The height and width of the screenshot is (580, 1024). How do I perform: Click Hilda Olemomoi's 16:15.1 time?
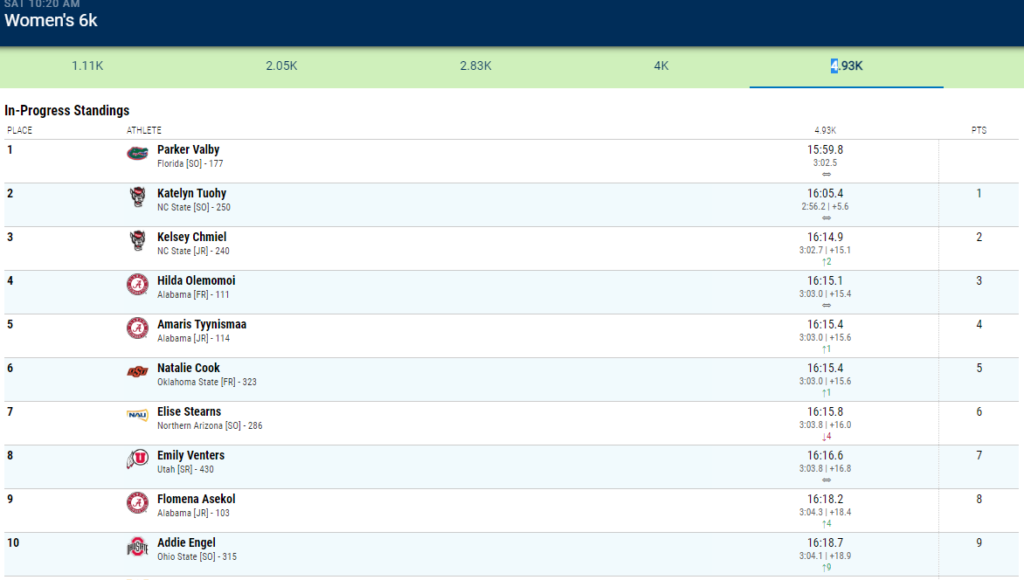tap(825, 282)
